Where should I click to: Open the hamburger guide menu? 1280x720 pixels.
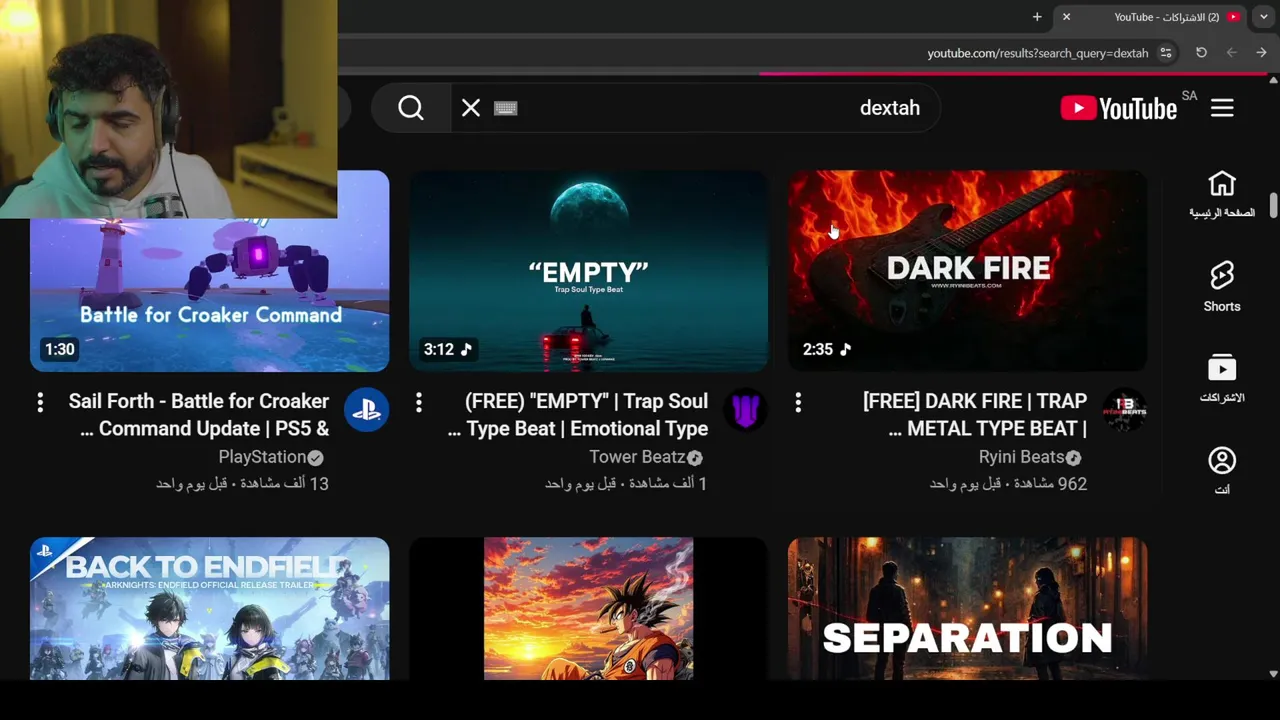click(1222, 108)
